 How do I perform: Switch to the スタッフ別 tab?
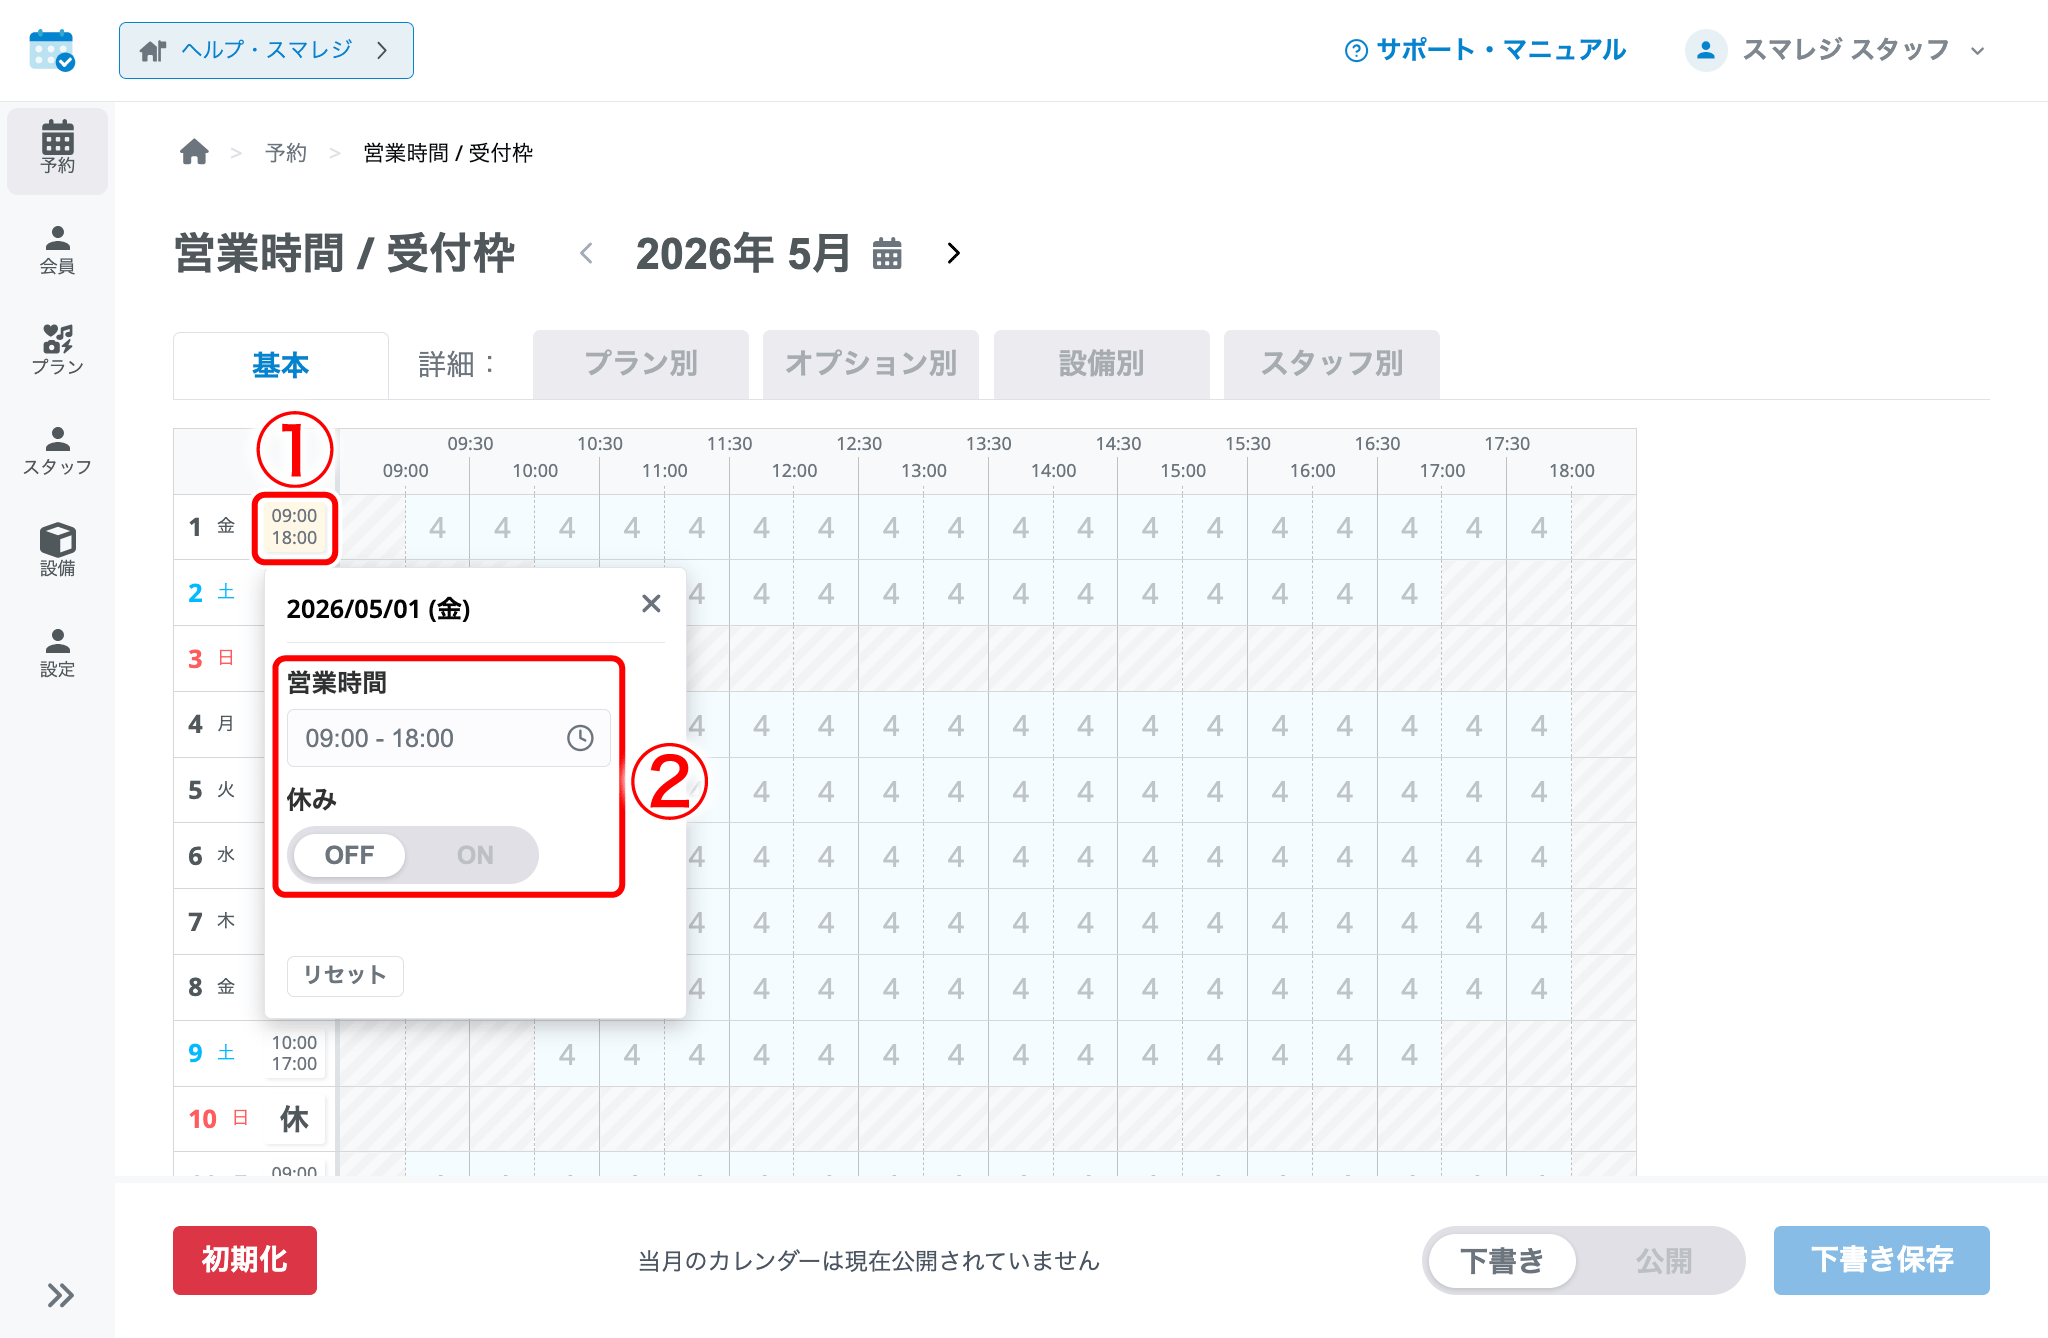[1332, 364]
